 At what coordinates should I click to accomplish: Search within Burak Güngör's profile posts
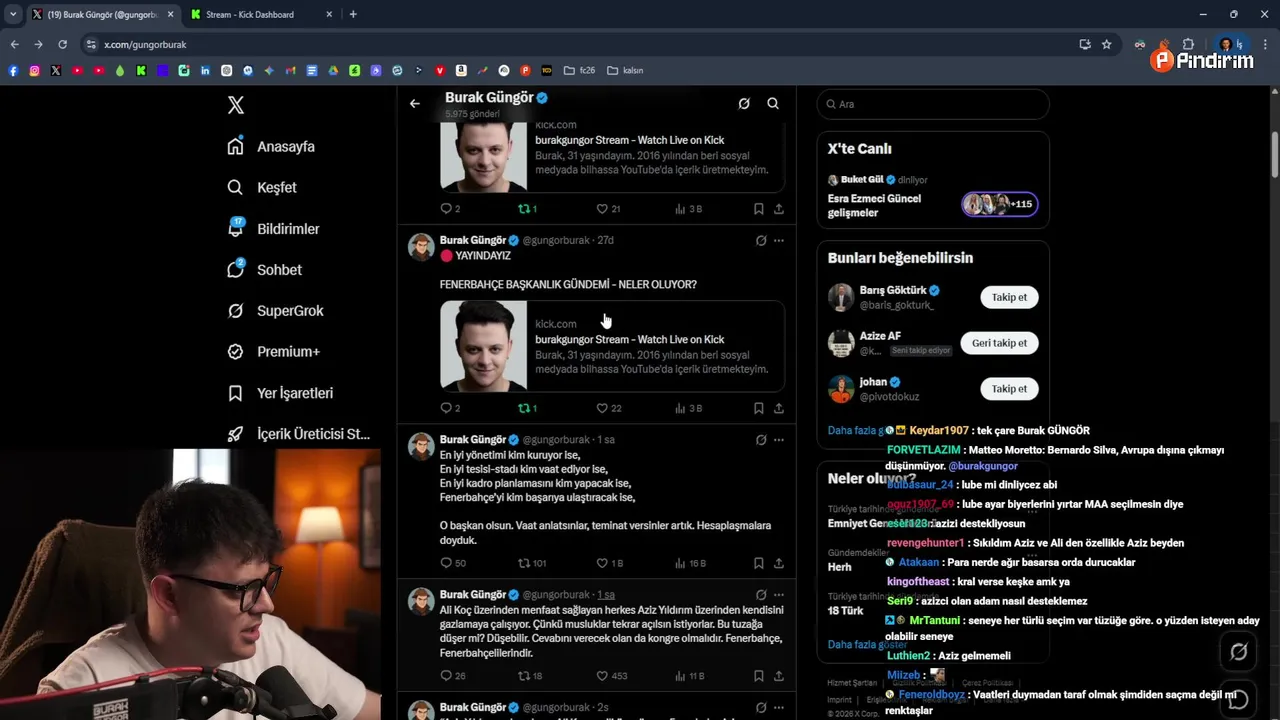773,103
